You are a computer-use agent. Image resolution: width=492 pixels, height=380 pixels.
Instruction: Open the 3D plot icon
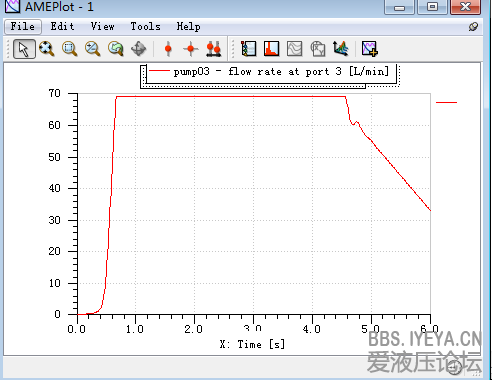[341, 49]
